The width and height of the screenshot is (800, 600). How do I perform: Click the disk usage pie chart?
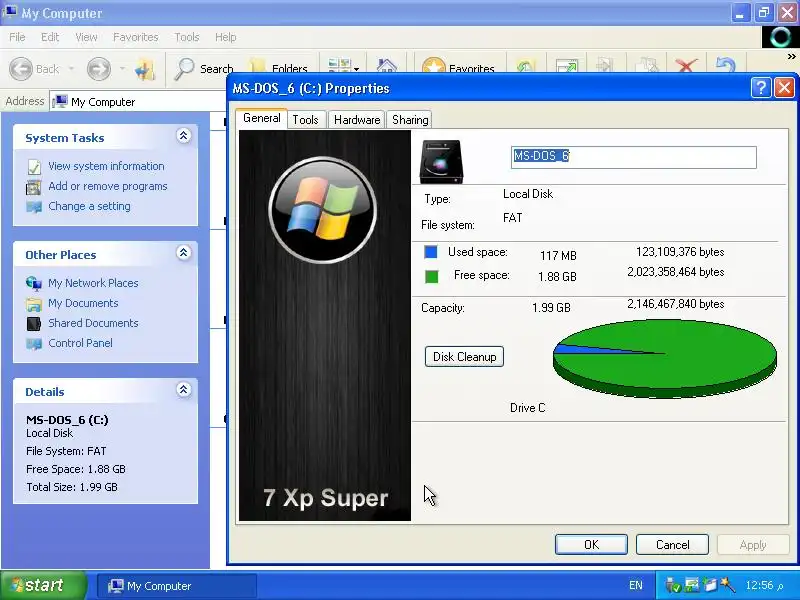pos(665,358)
